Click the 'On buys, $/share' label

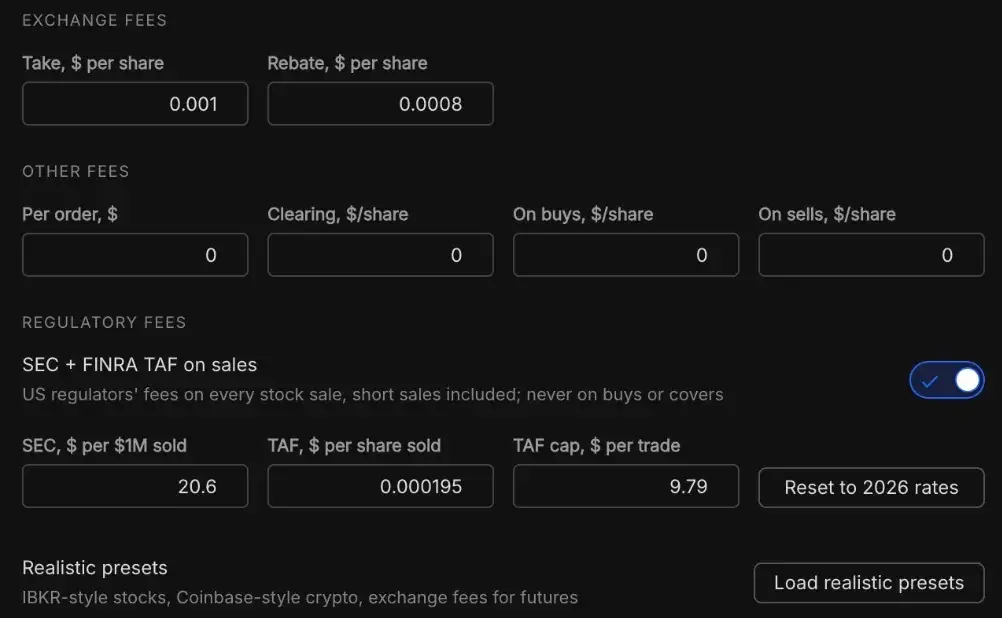pyautogui.click(x=583, y=214)
